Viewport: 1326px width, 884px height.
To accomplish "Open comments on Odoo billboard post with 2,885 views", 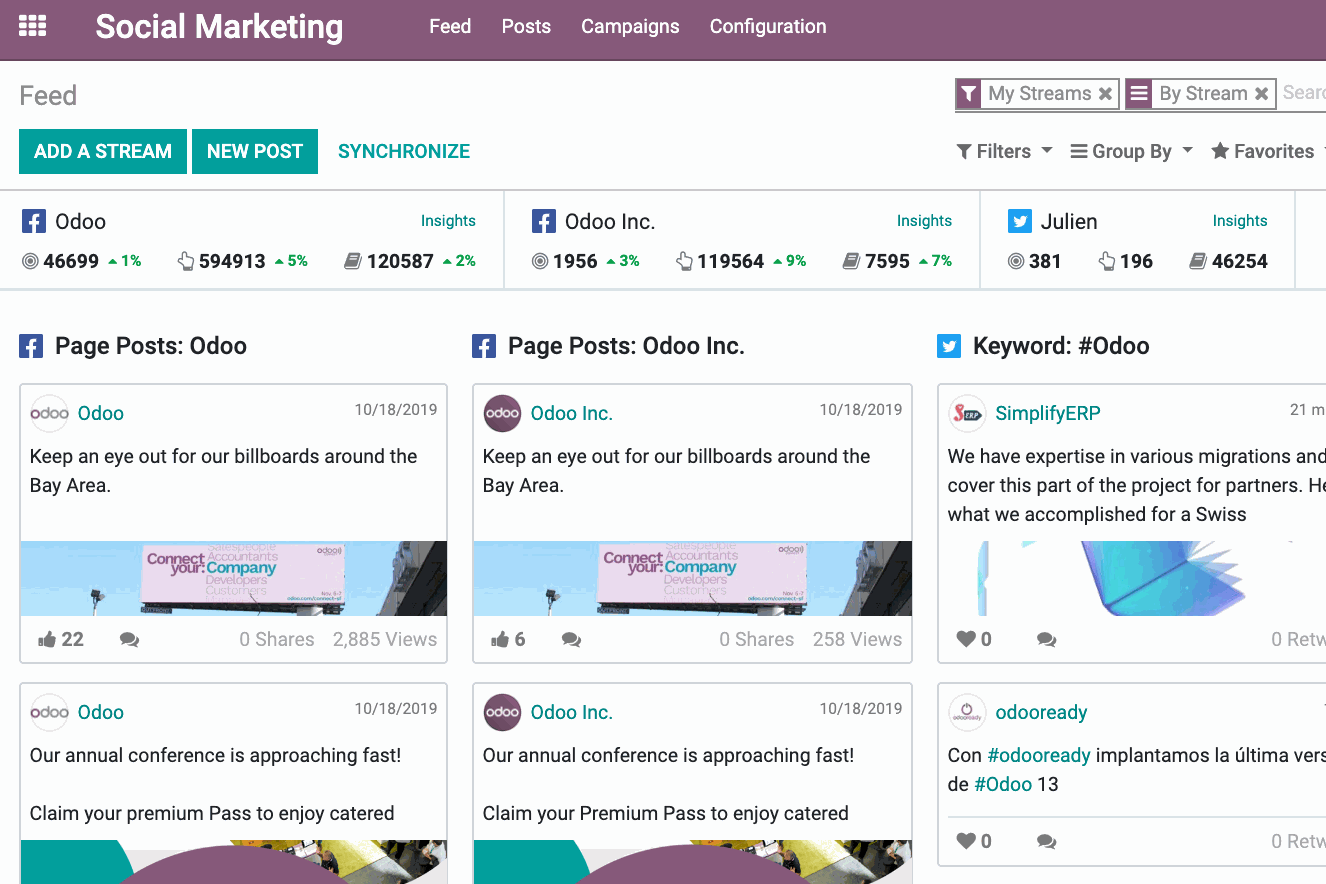I will coord(129,640).
